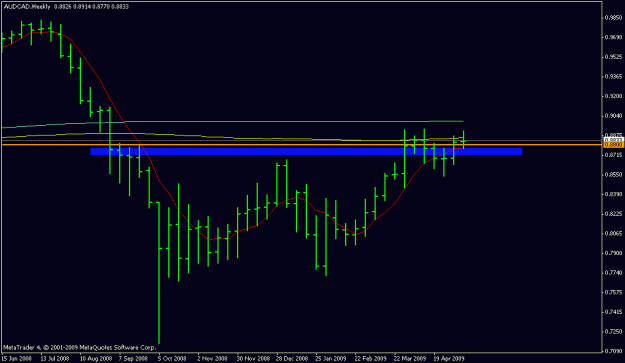Click the 0.9850 price axis label

tap(613, 18)
